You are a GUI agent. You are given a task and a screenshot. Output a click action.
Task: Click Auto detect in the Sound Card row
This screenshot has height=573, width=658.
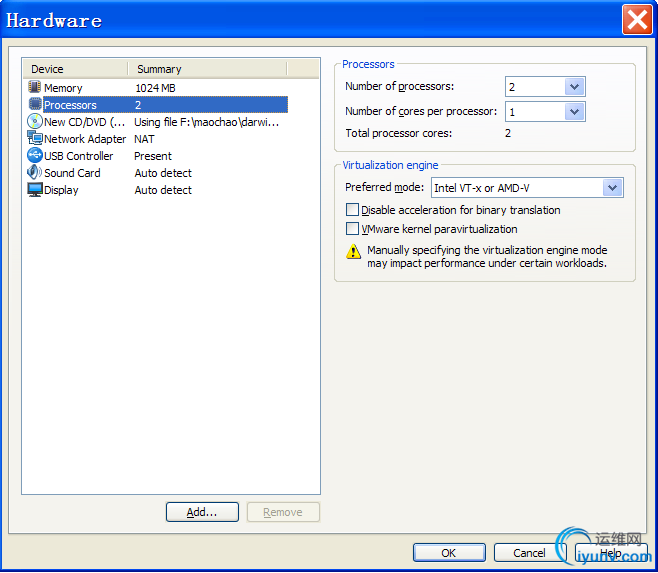point(163,173)
